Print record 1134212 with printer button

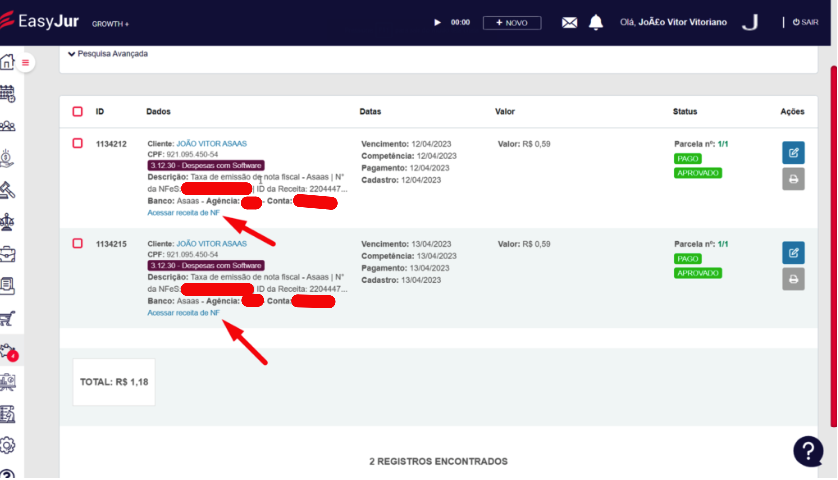[793, 179]
